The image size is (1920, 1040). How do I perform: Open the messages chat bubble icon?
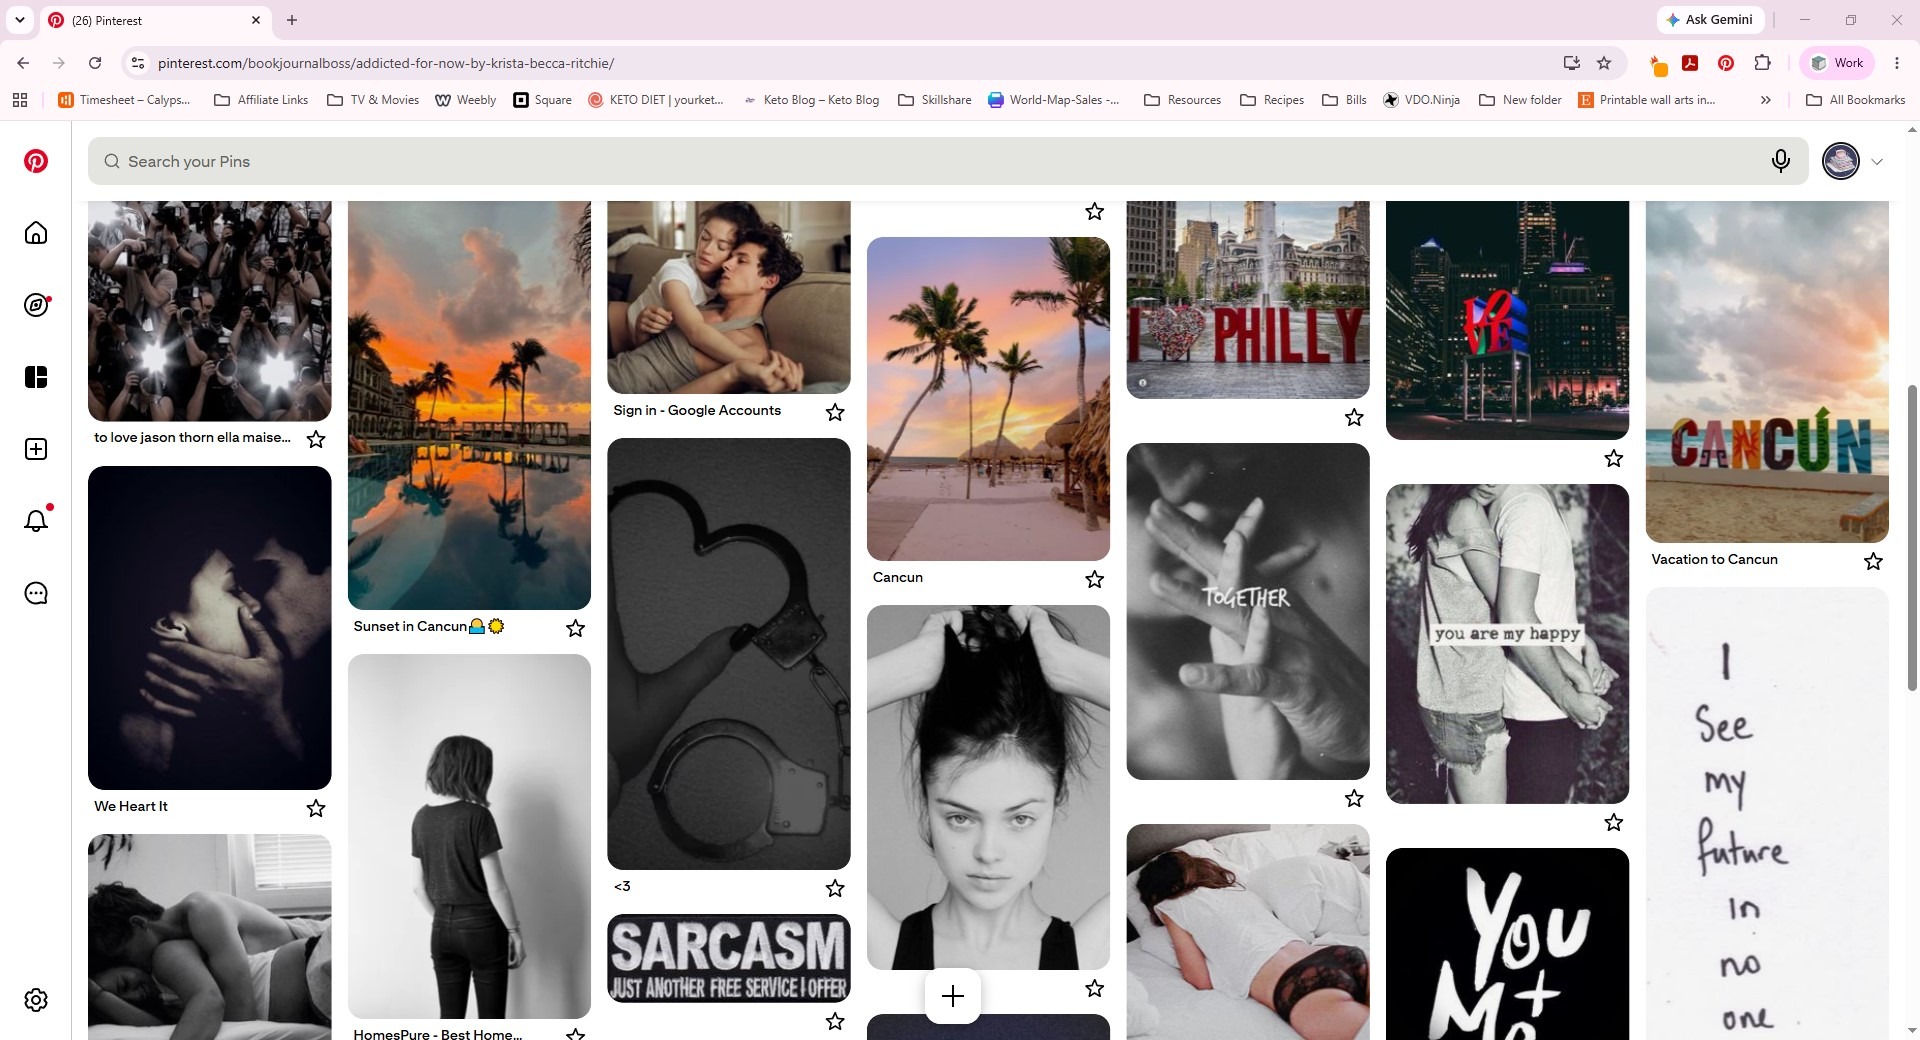(x=36, y=593)
